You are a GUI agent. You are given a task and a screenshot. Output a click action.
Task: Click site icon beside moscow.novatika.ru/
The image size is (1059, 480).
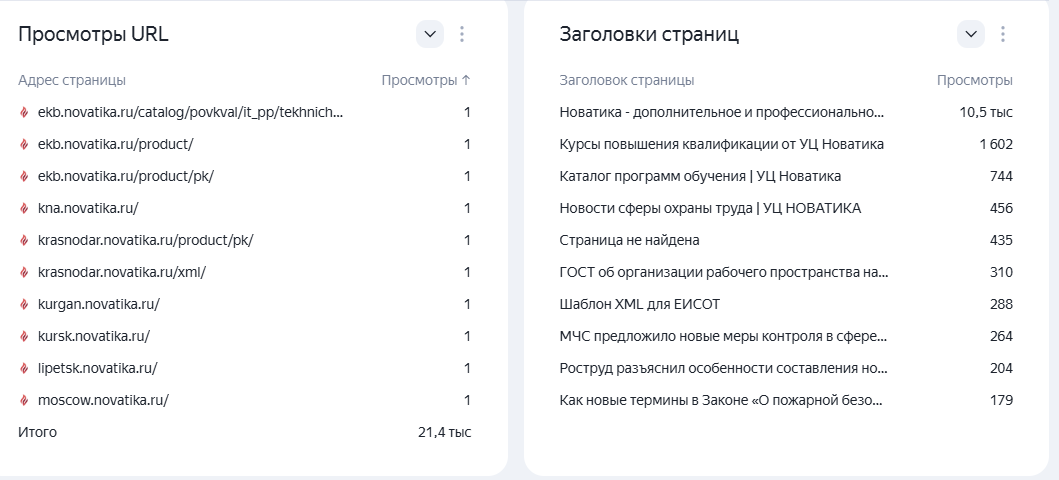pos(24,400)
